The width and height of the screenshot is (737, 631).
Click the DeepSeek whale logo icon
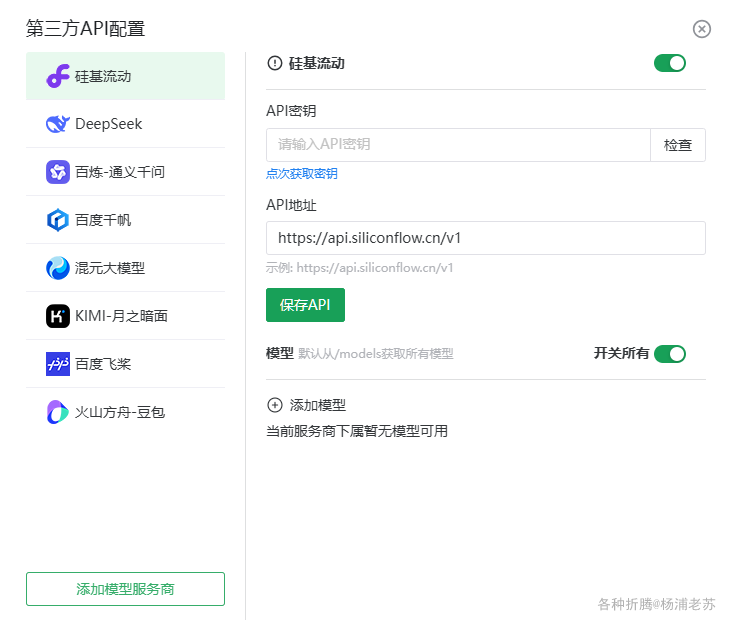coord(58,124)
